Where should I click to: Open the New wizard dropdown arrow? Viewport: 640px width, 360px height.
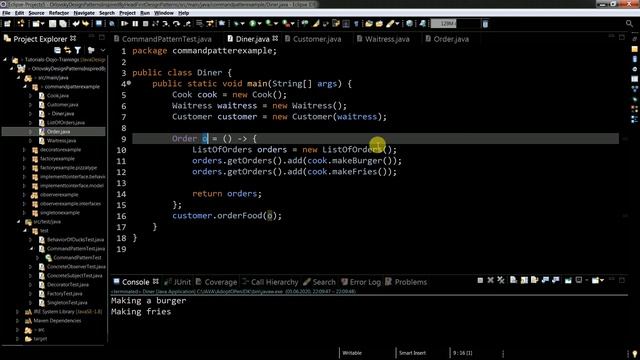point(42,24)
